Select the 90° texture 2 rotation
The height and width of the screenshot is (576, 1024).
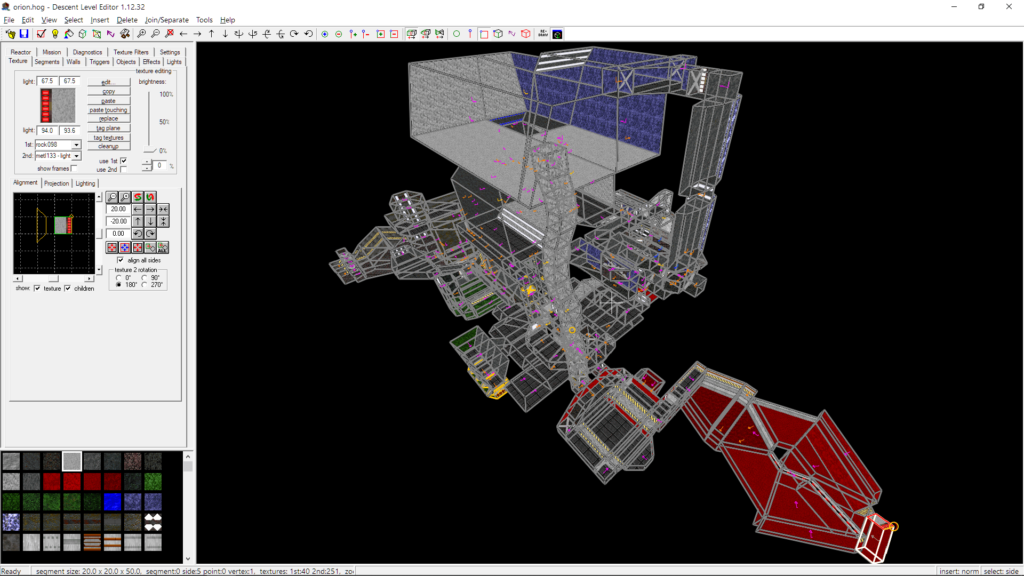[142, 278]
